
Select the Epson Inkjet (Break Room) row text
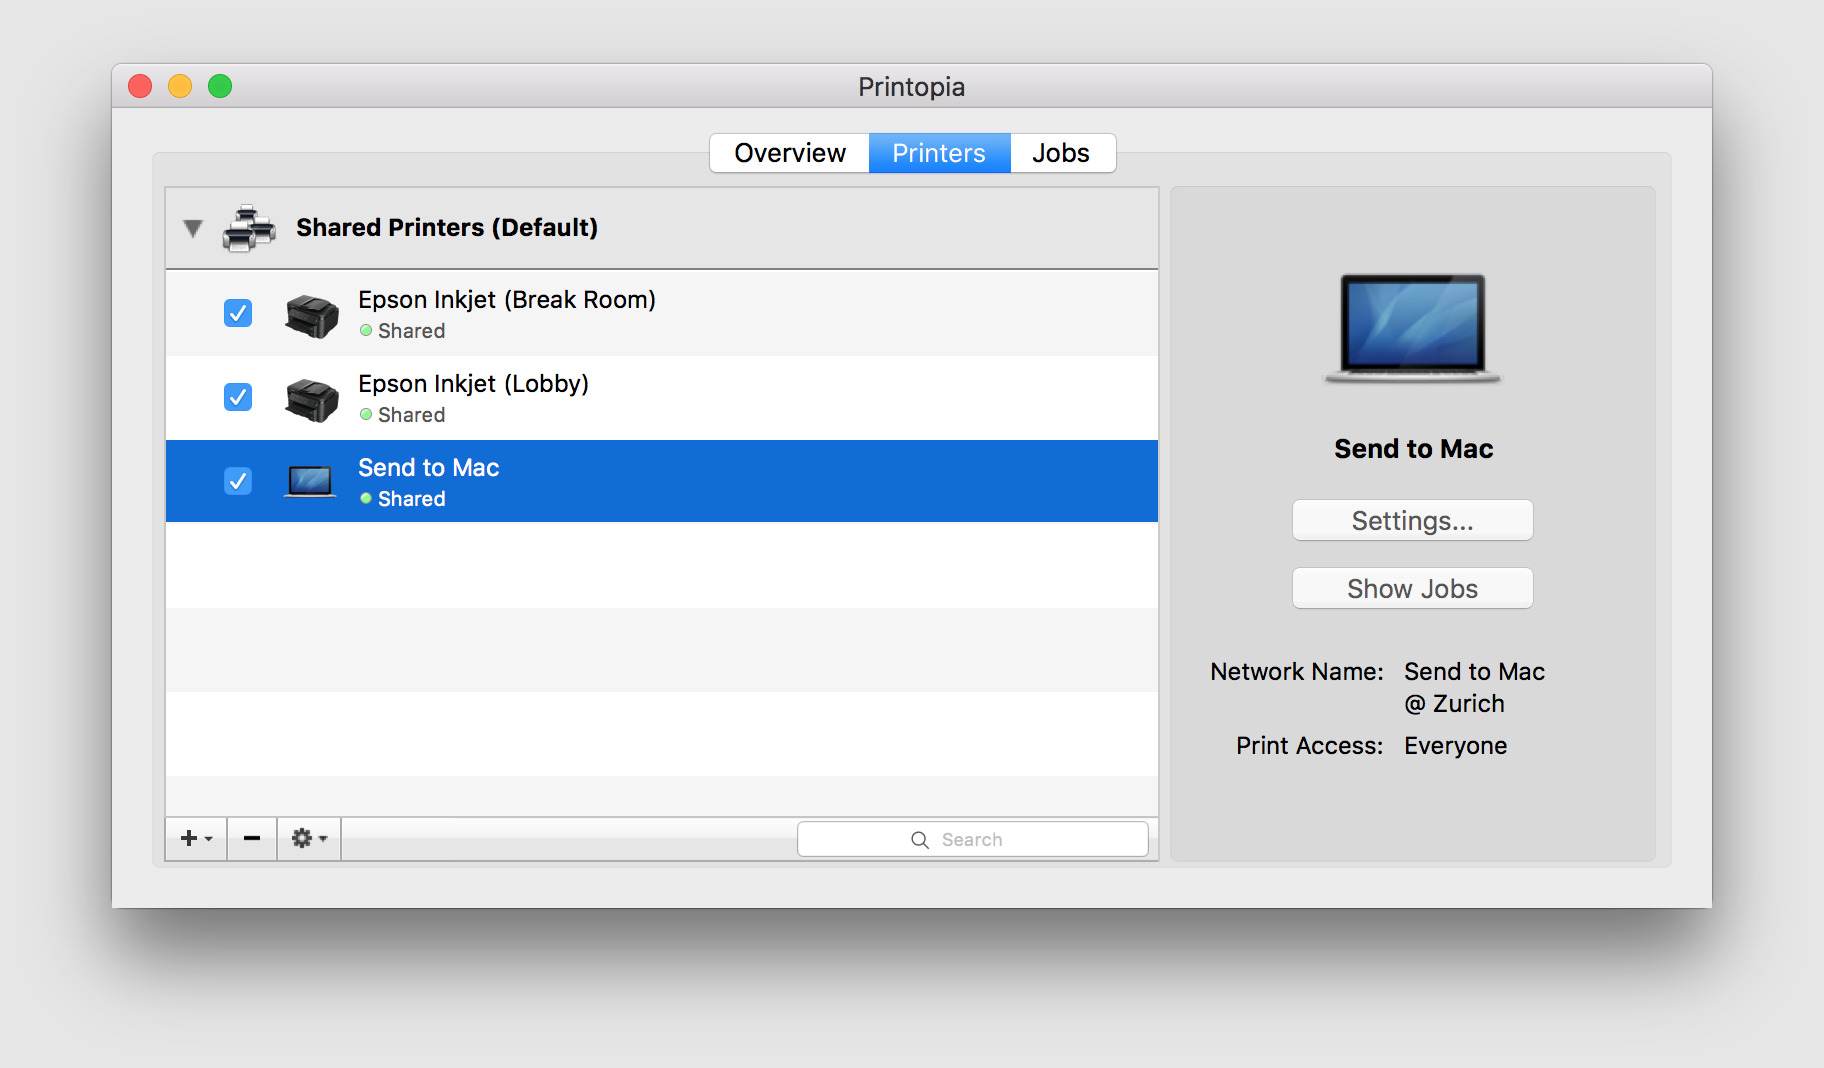coord(507,300)
